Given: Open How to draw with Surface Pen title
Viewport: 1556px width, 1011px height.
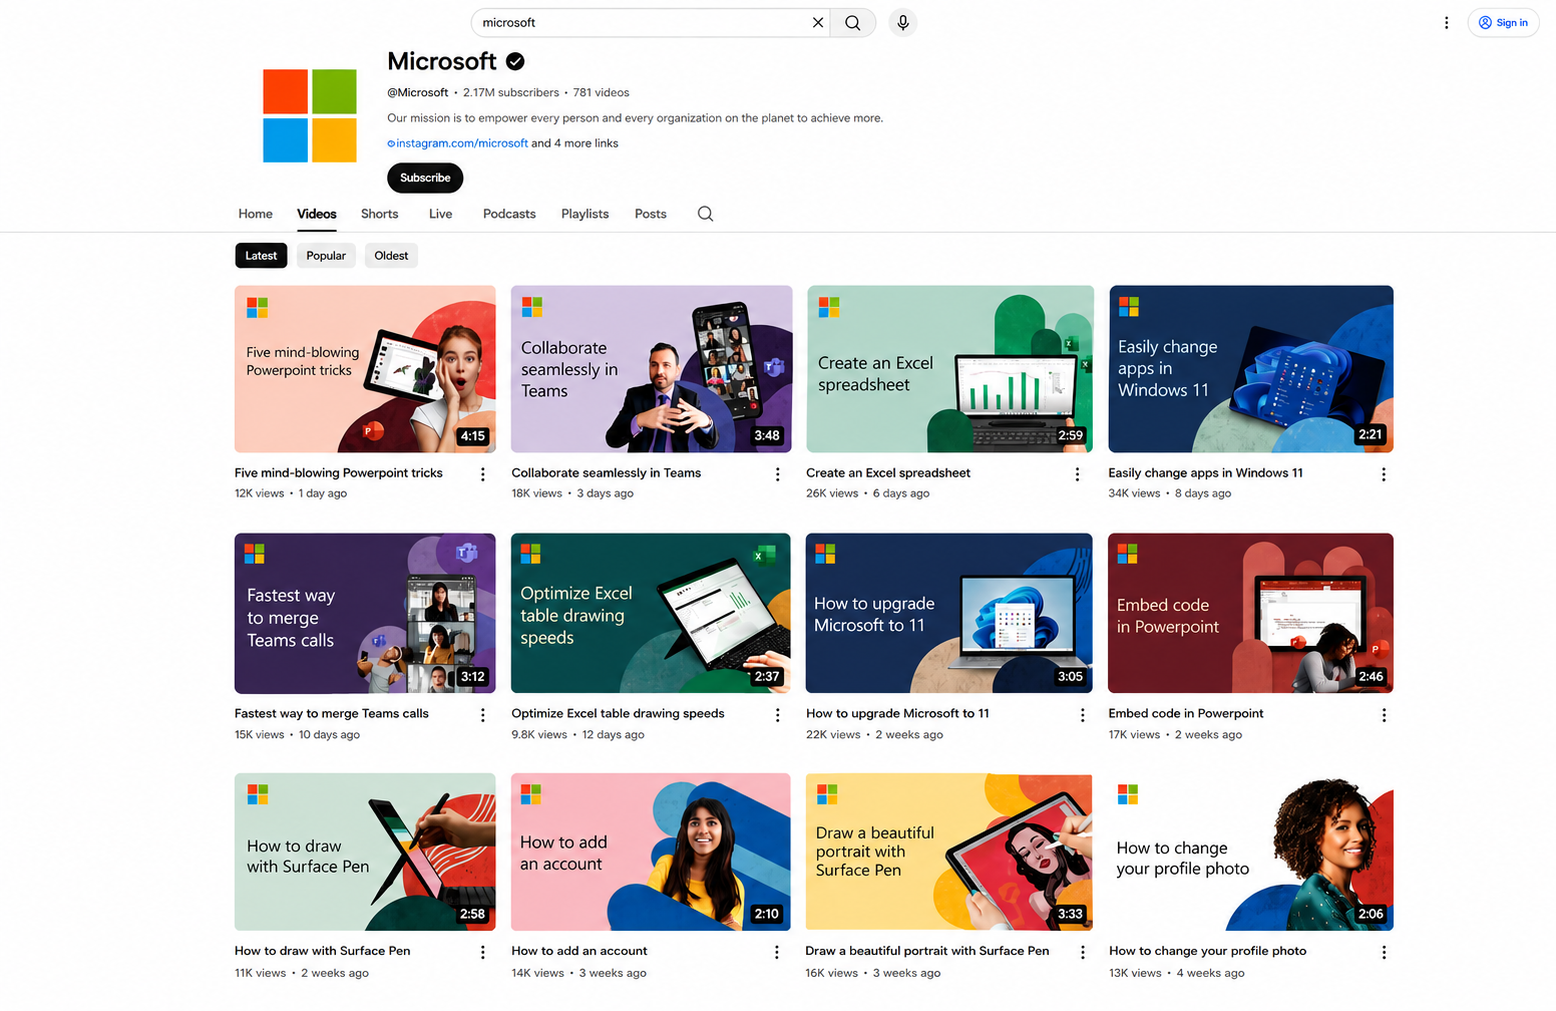Looking at the screenshot, I should 322,951.
